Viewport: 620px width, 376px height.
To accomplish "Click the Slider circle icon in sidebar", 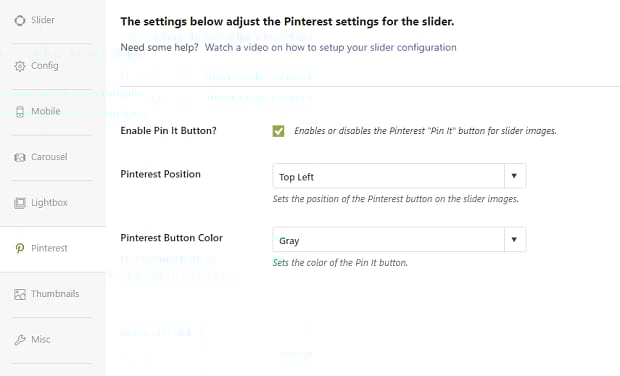I will tap(20, 20).
